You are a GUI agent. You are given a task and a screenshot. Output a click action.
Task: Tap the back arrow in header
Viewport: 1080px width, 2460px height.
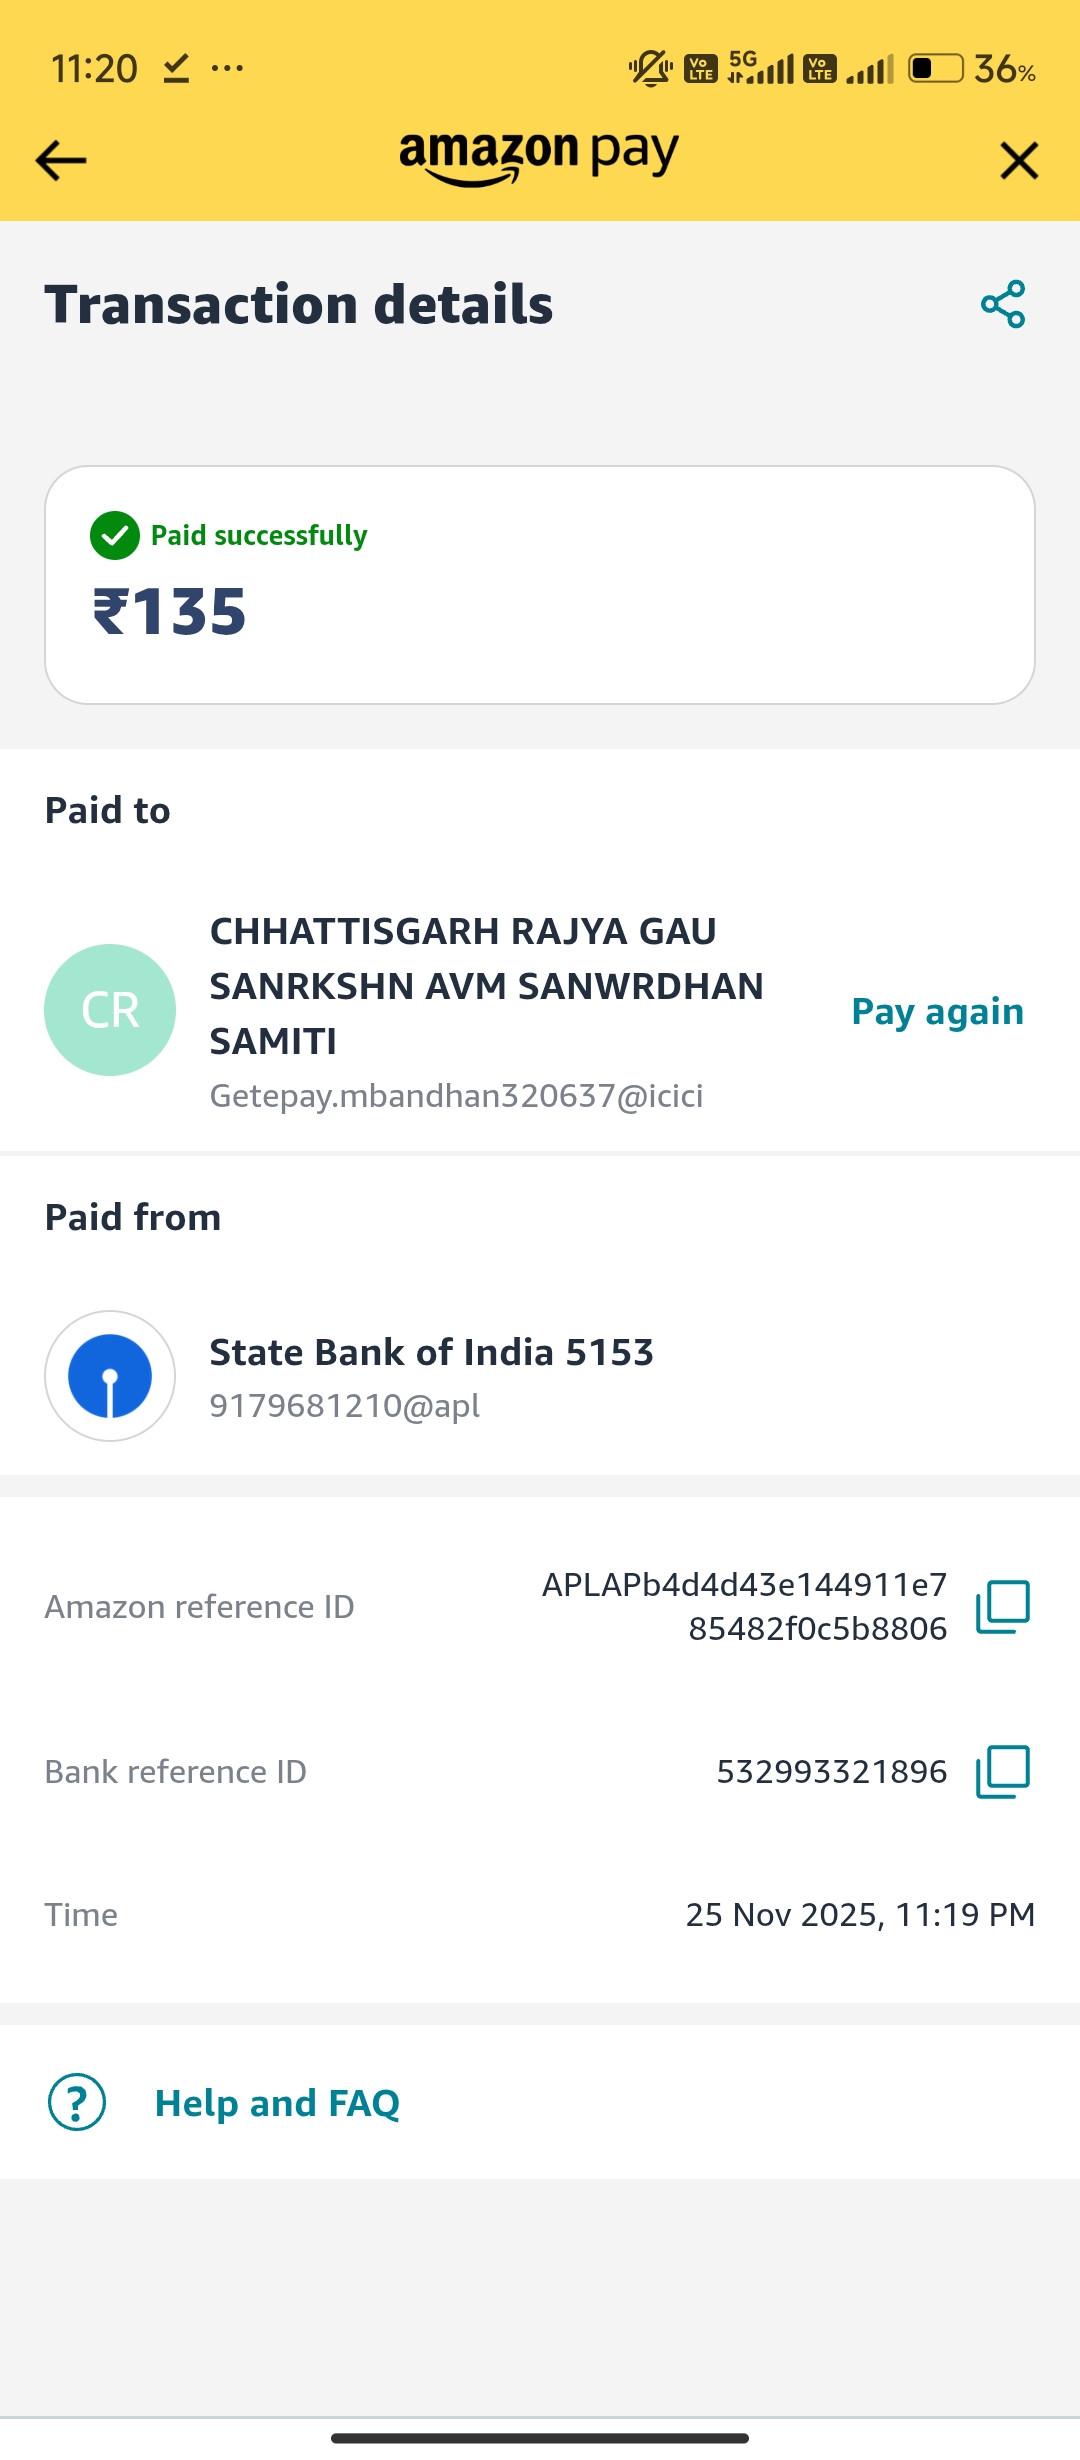point(61,160)
